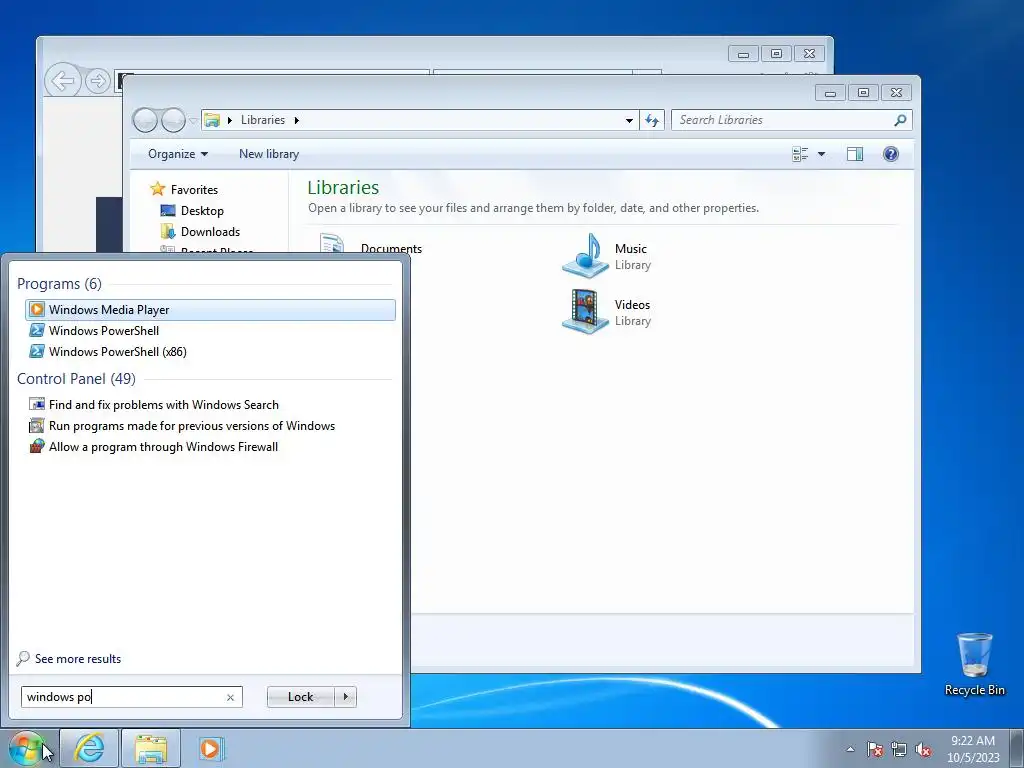The height and width of the screenshot is (768, 1024).
Task: Click the Control Panel (49) group header
Action: [76, 379]
